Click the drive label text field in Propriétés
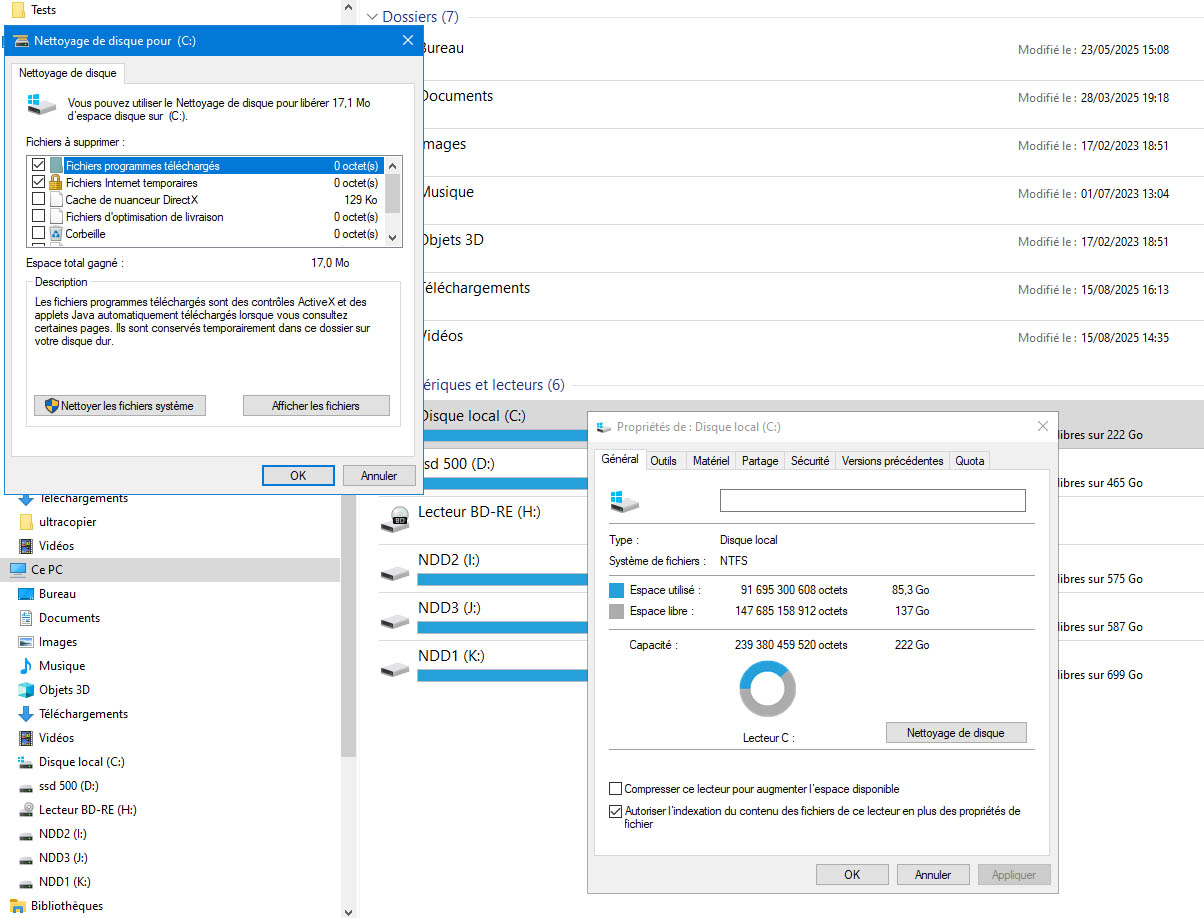Image resolution: width=1204 pixels, height=918 pixels. tap(873, 500)
